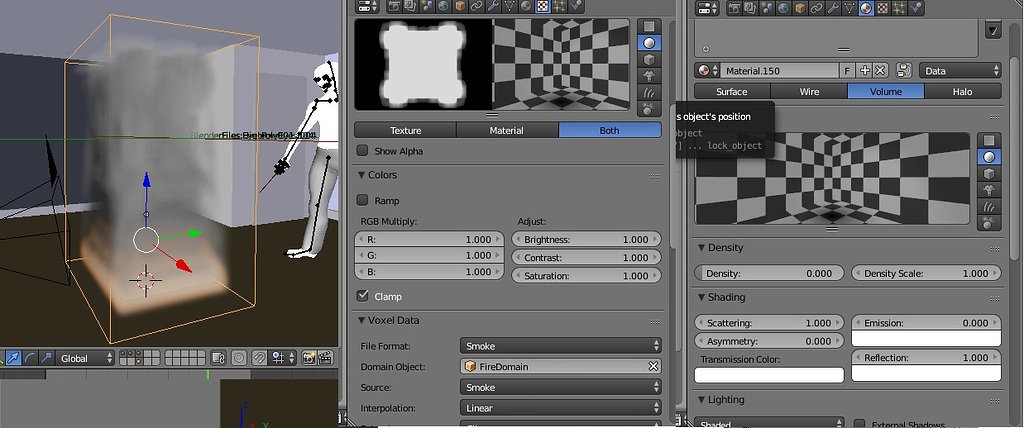Click the Emission color swatch
This screenshot has height=428, width=1024.
click(926, 338)
